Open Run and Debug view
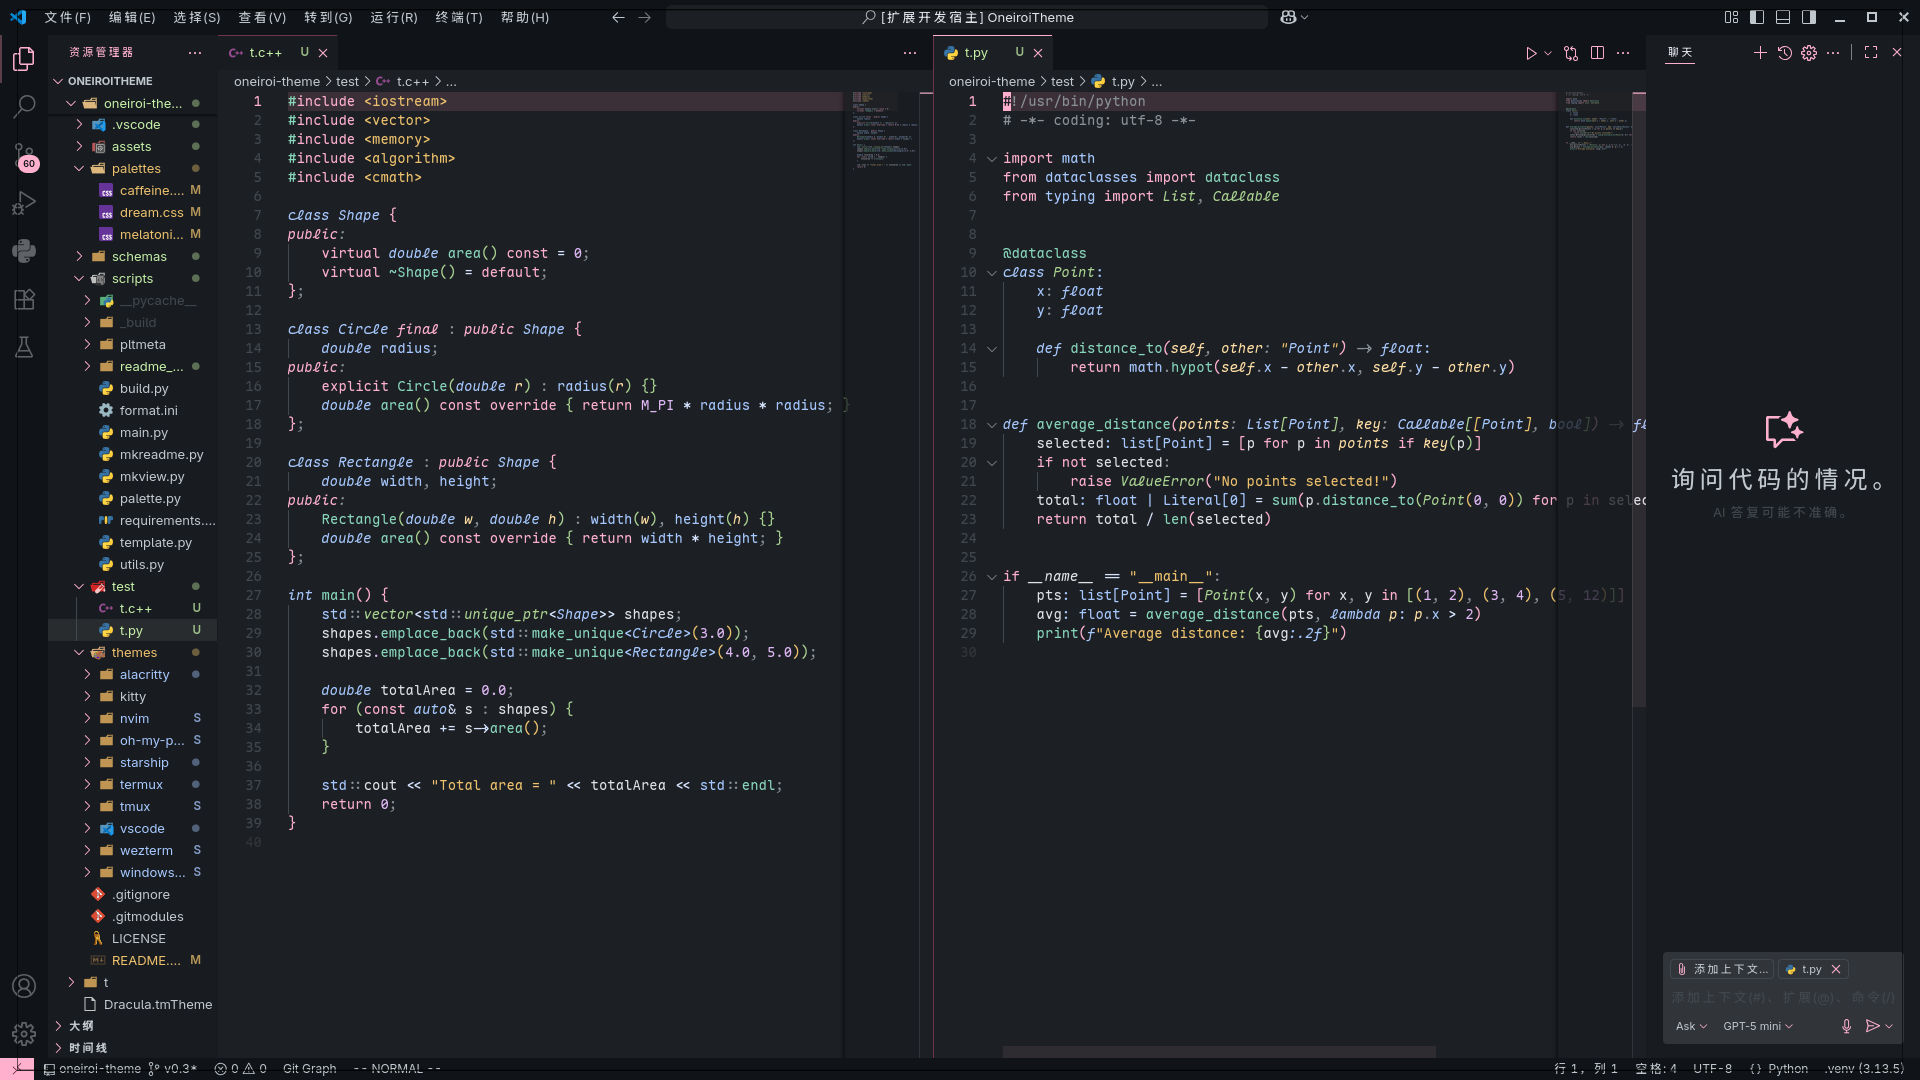 click(24, 203)
